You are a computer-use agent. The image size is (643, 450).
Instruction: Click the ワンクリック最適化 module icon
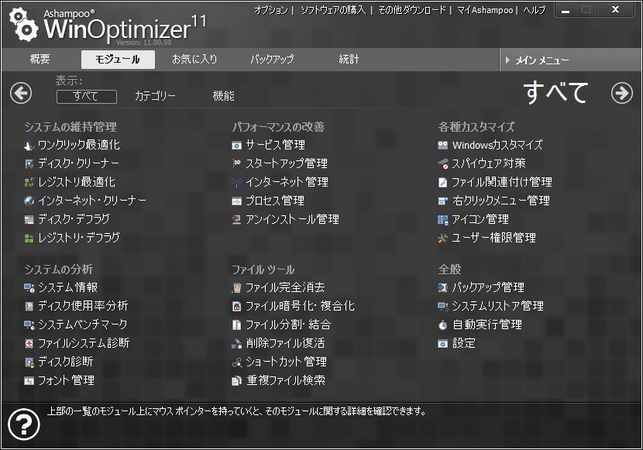click(x=29, y=145)
